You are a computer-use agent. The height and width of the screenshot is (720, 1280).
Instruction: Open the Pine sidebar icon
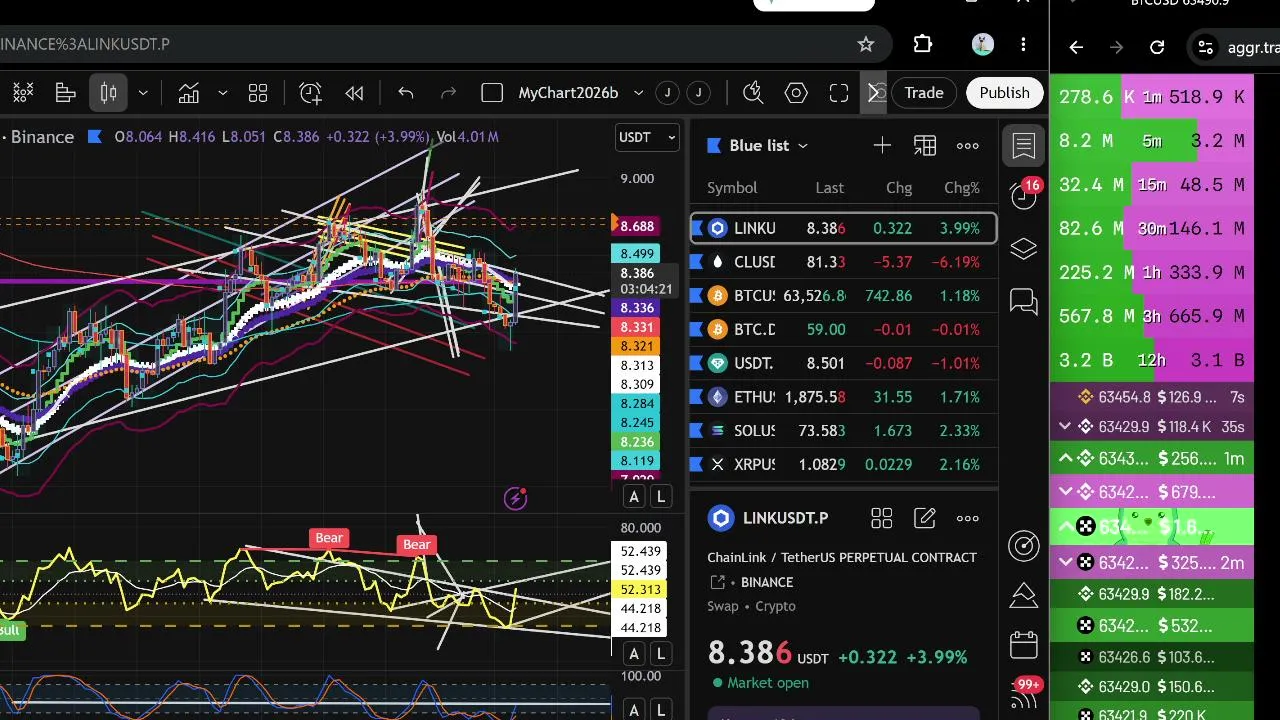tap(1024, 595)
